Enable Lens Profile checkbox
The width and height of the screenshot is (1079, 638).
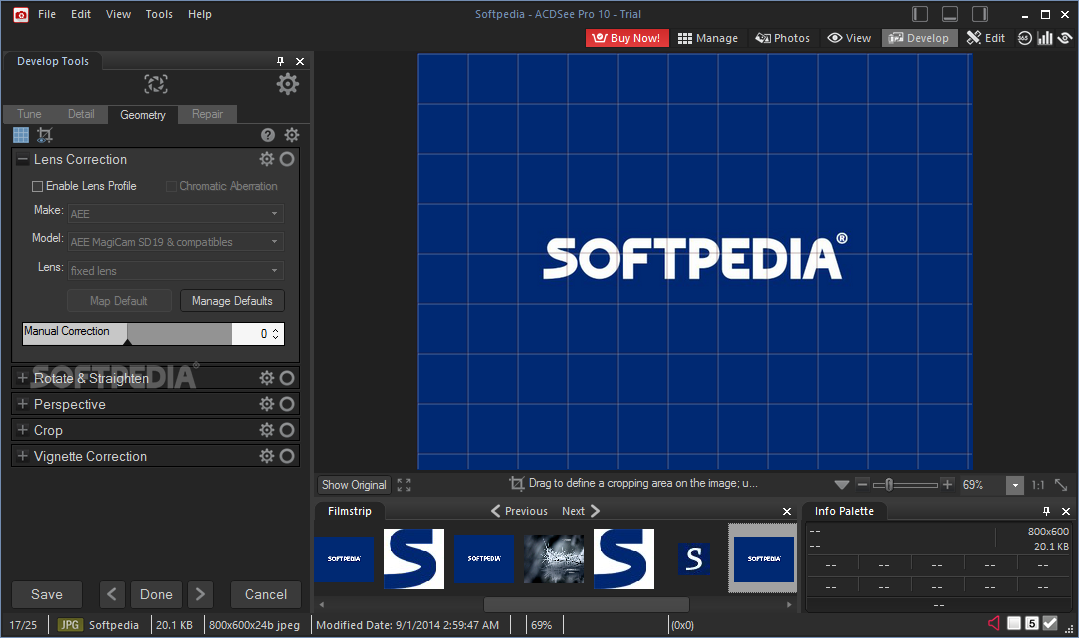click(x=38, y=187)
